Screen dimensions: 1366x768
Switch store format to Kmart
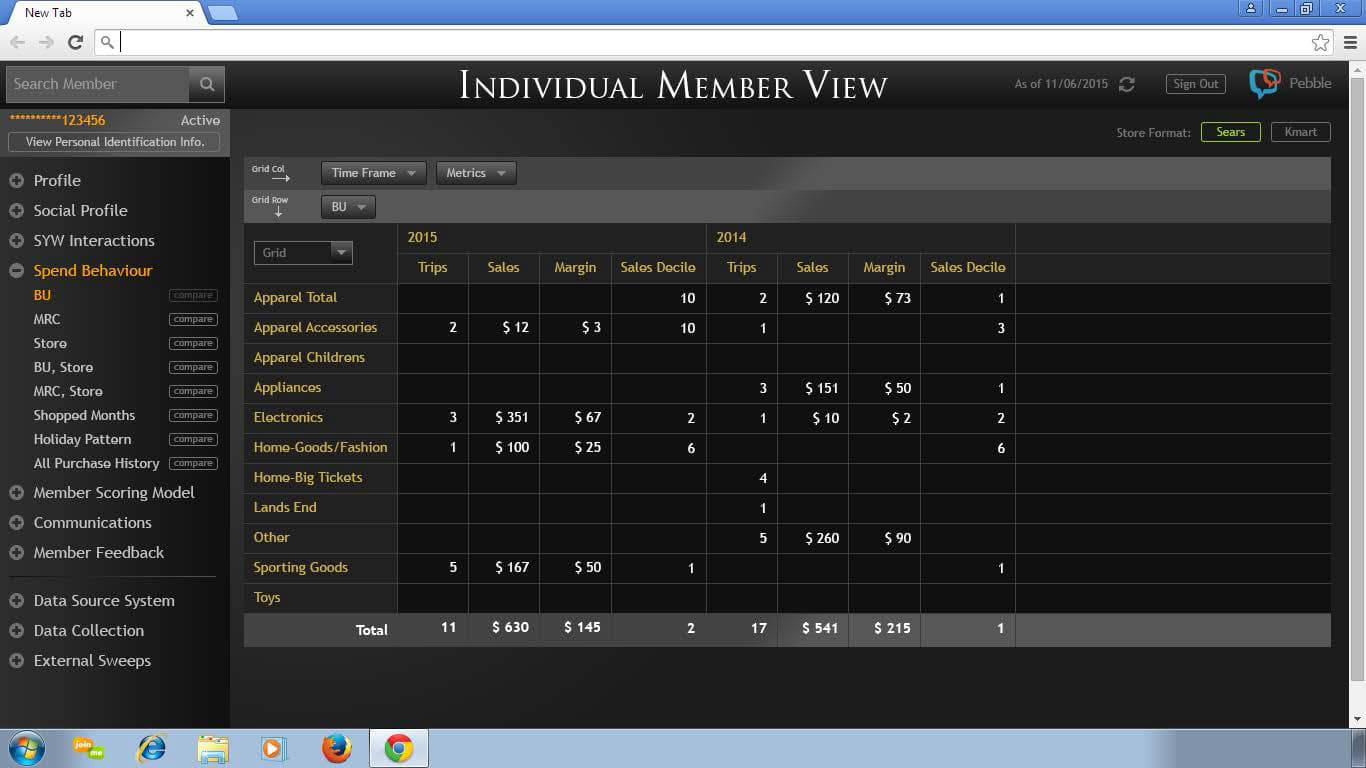point(1300,132)
